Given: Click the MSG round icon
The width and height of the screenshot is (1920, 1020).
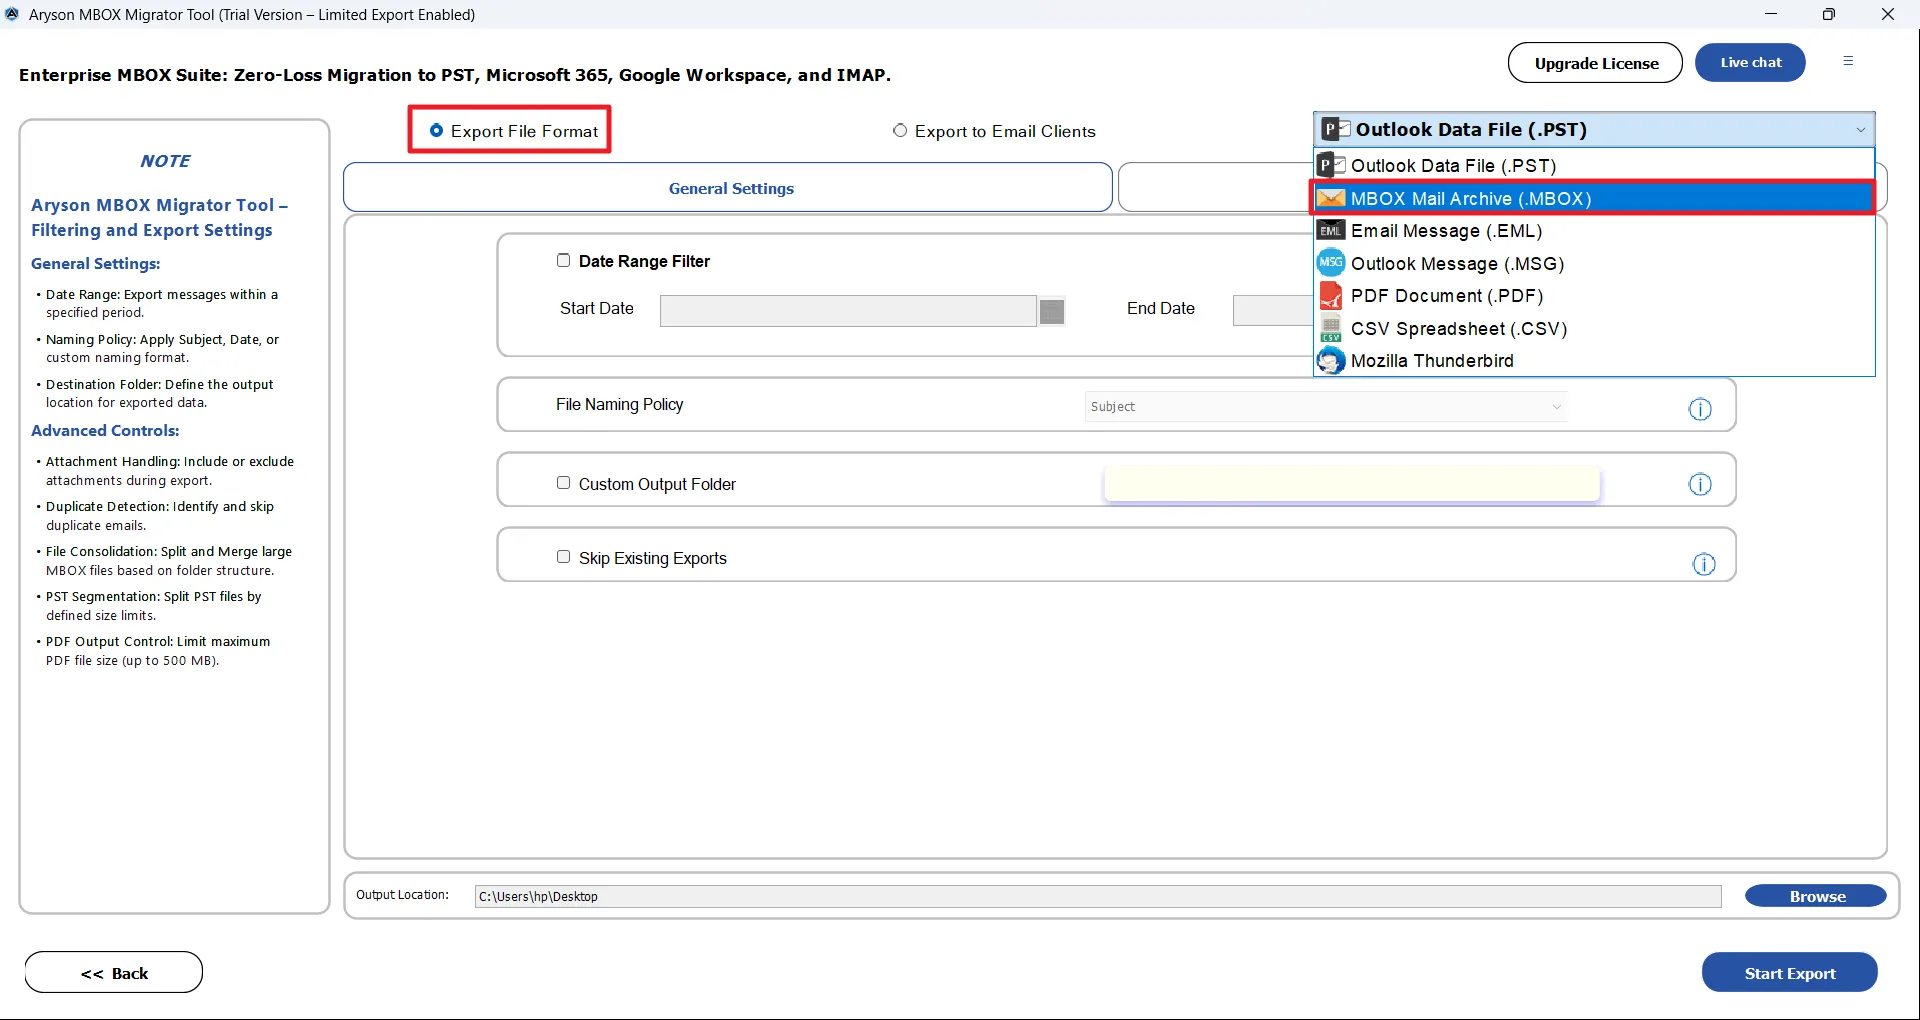Looking at the screenshot, I should tap(1331, 263).
